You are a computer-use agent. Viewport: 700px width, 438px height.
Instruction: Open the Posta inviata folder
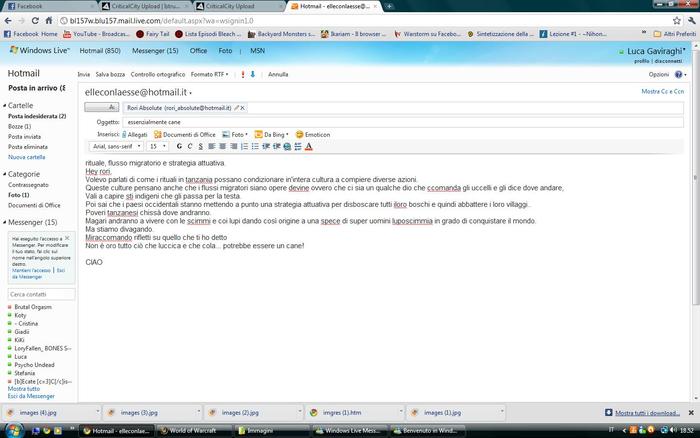click(x=25, y=137)
